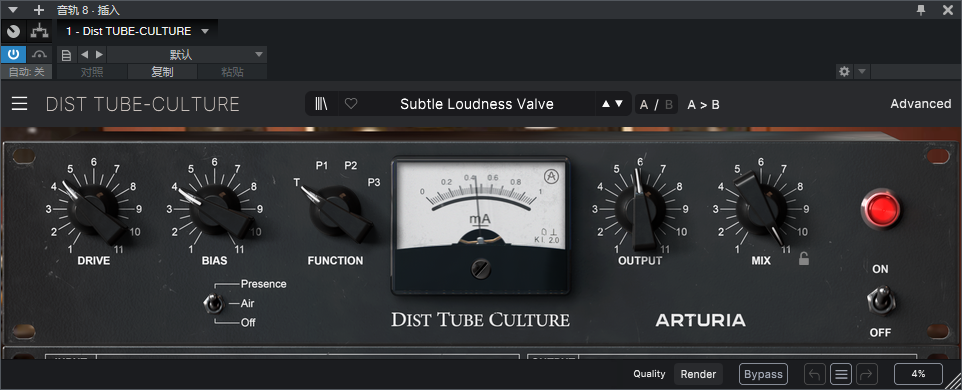This screenshot has width=962, height=390.
Task: Open the Subtle Loudness Valve preset name
Action: (477, 104)
